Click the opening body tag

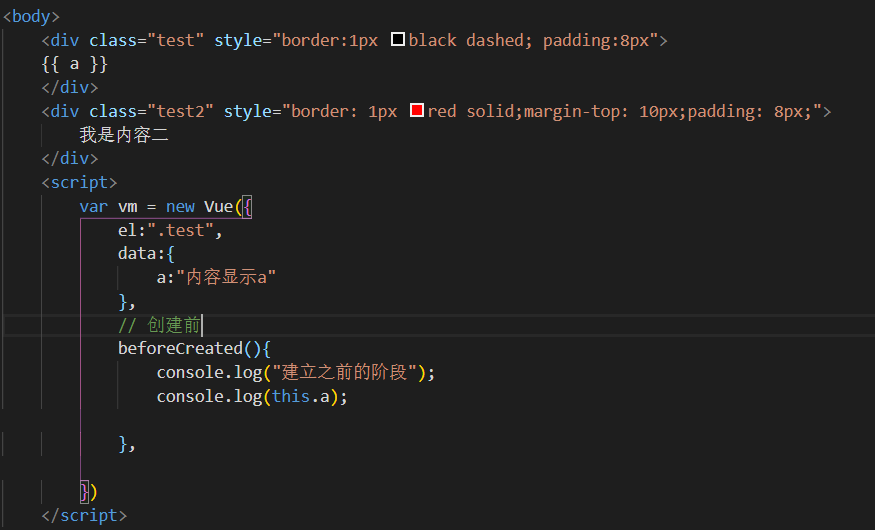coord(31,16)
